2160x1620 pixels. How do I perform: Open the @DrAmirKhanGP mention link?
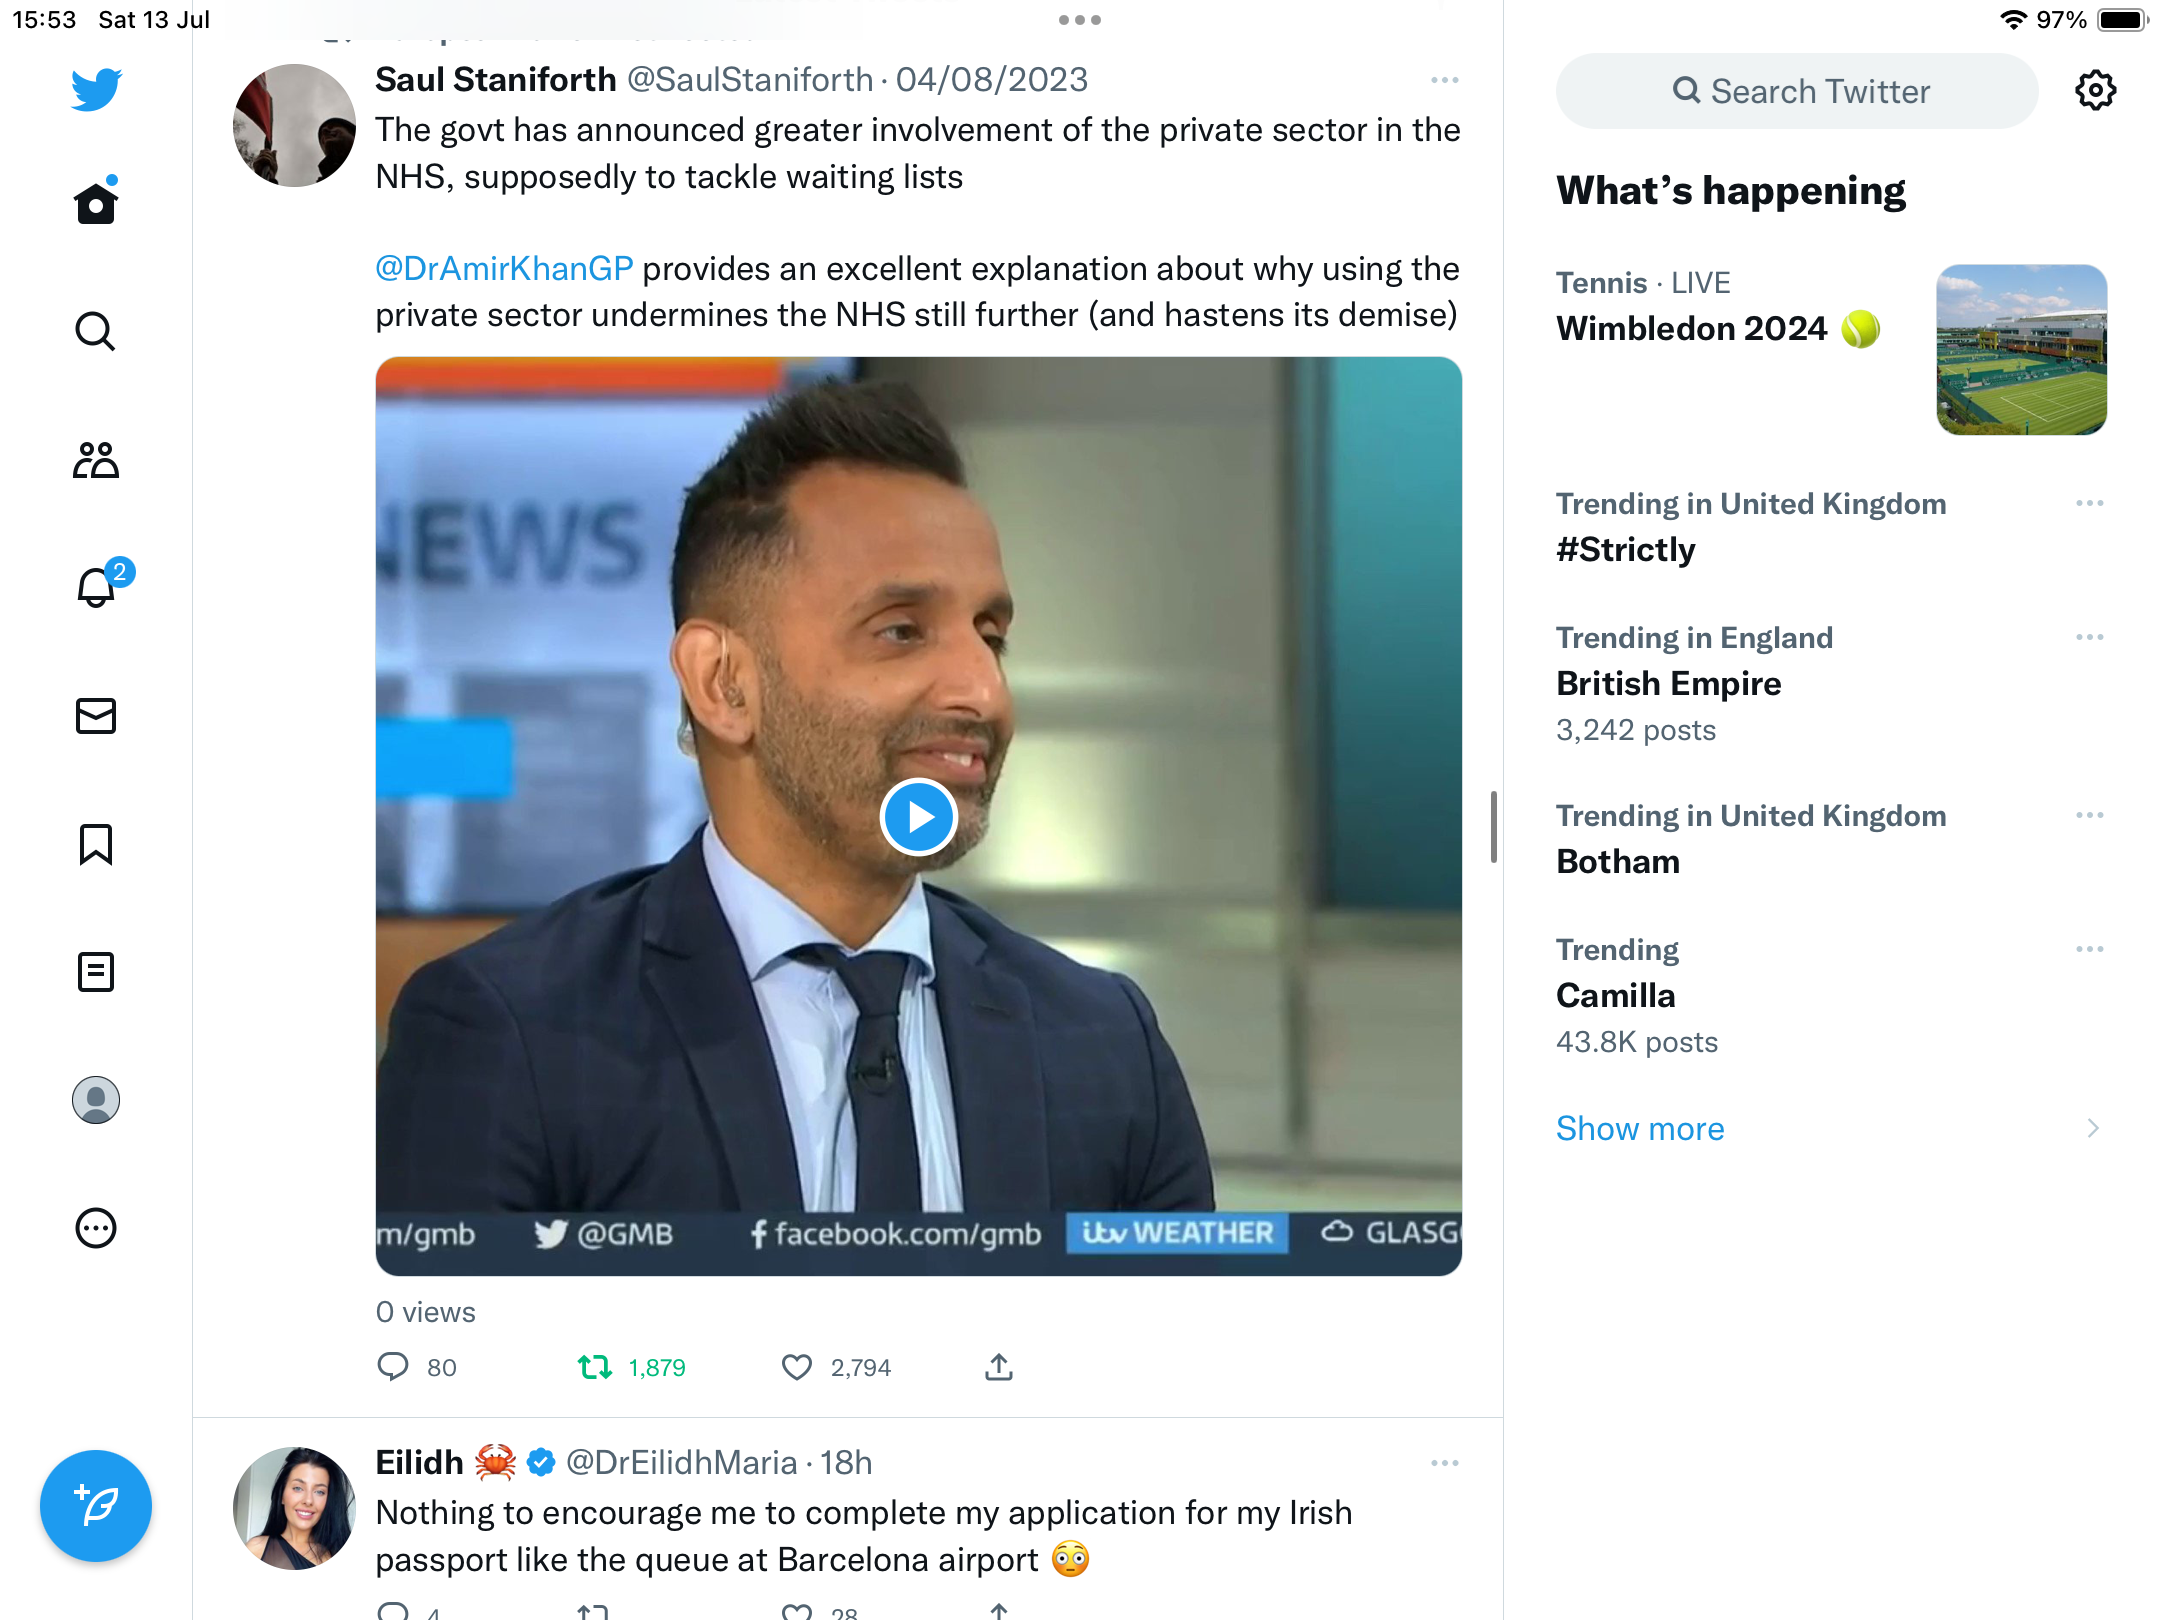504,268
